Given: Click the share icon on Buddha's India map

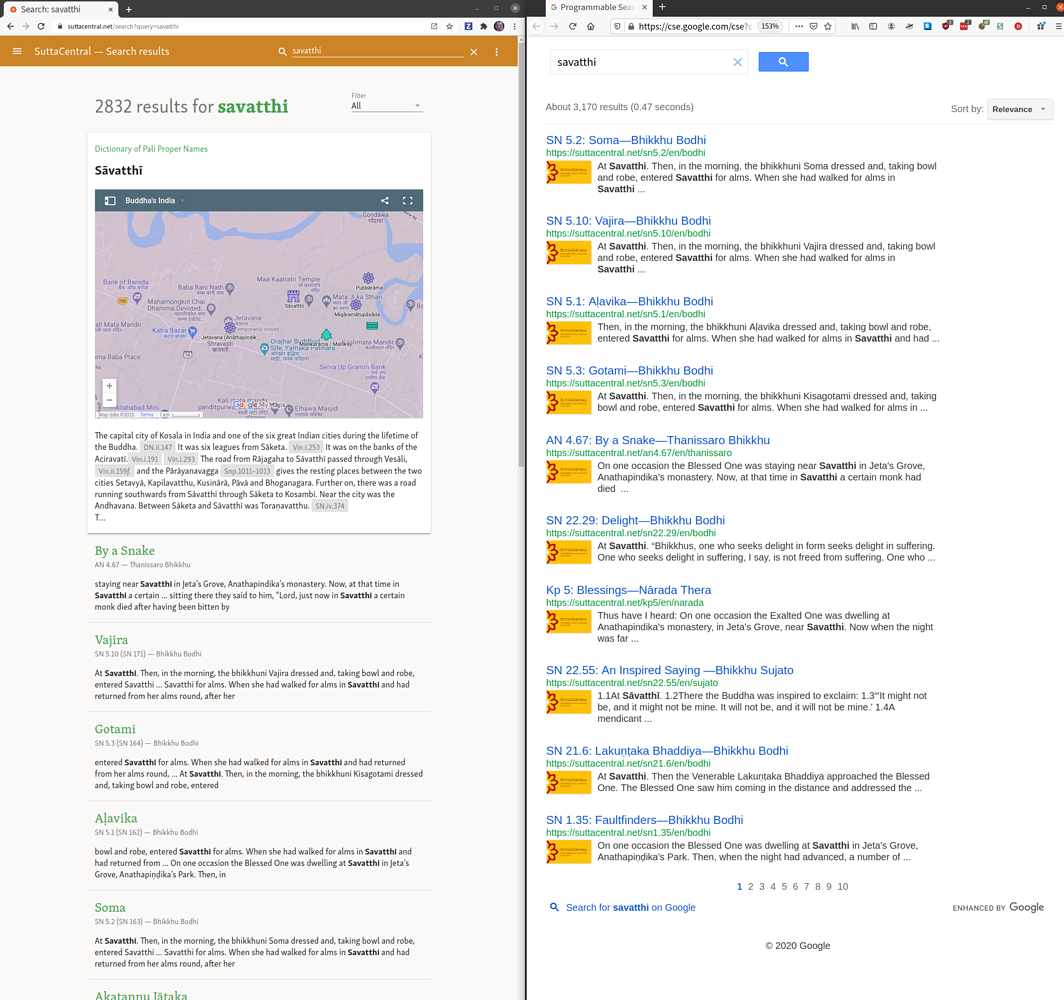Looking at the screenshot, I should click(385, 200).
